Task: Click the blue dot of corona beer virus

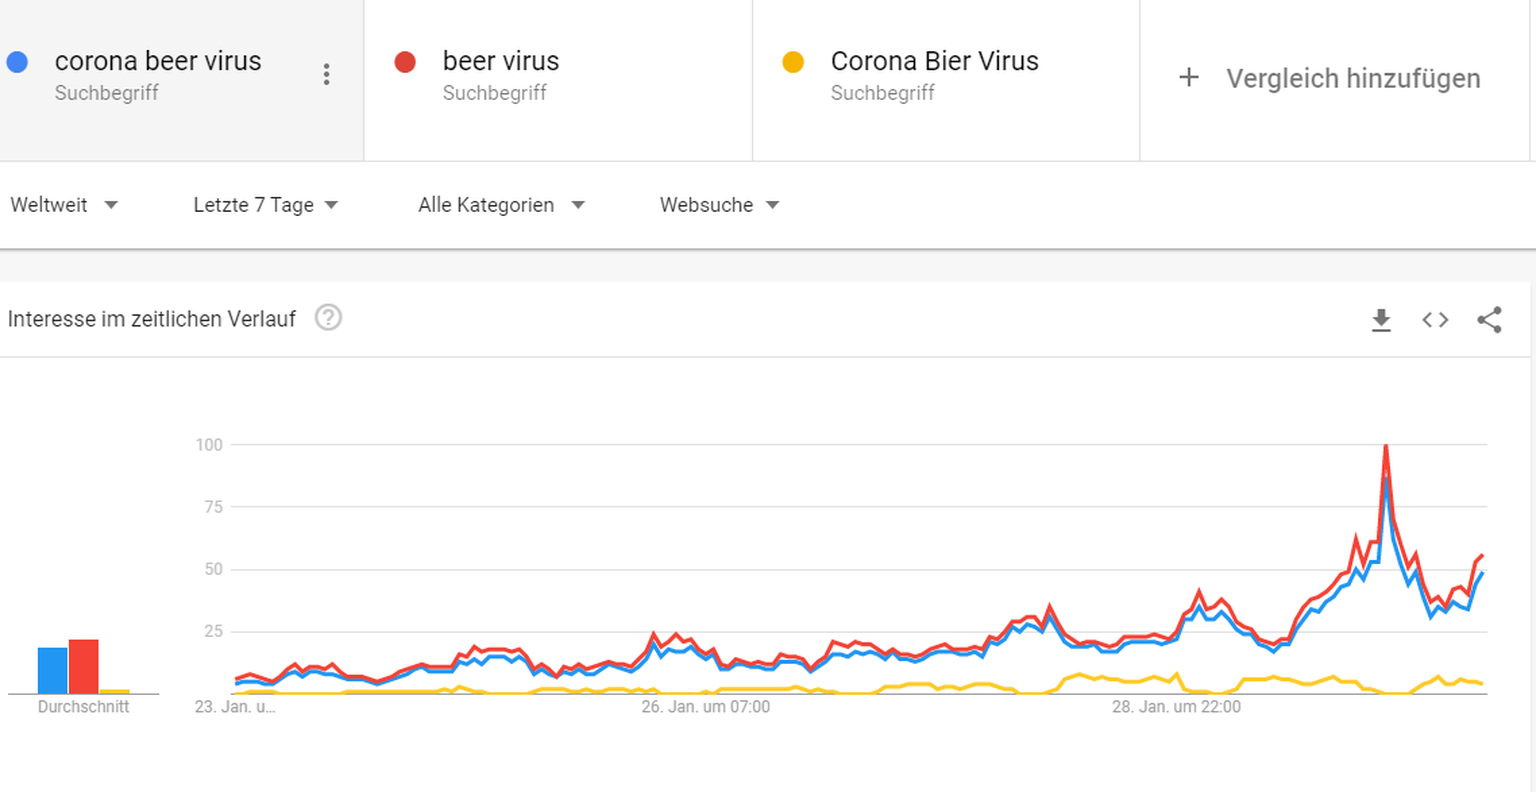Action: (x=17, y=62)
